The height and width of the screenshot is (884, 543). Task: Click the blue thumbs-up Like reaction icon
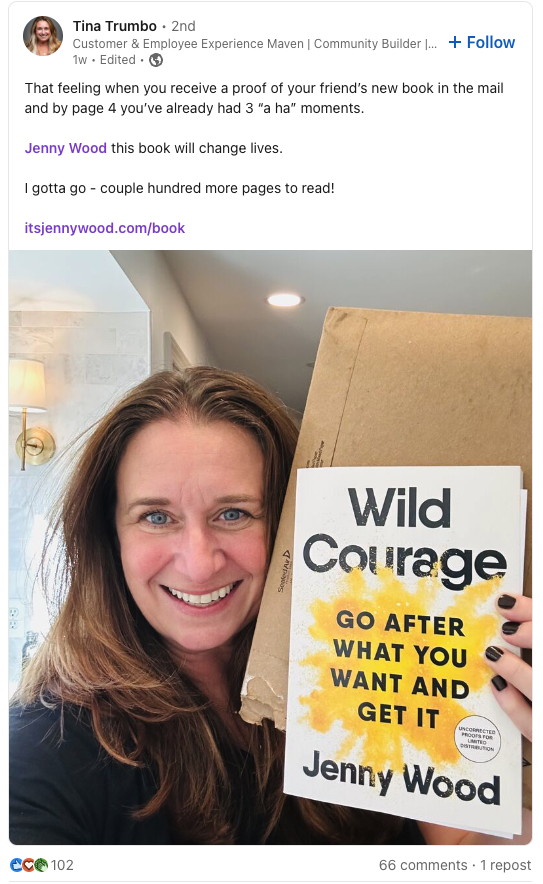click(x=16, y=864)
